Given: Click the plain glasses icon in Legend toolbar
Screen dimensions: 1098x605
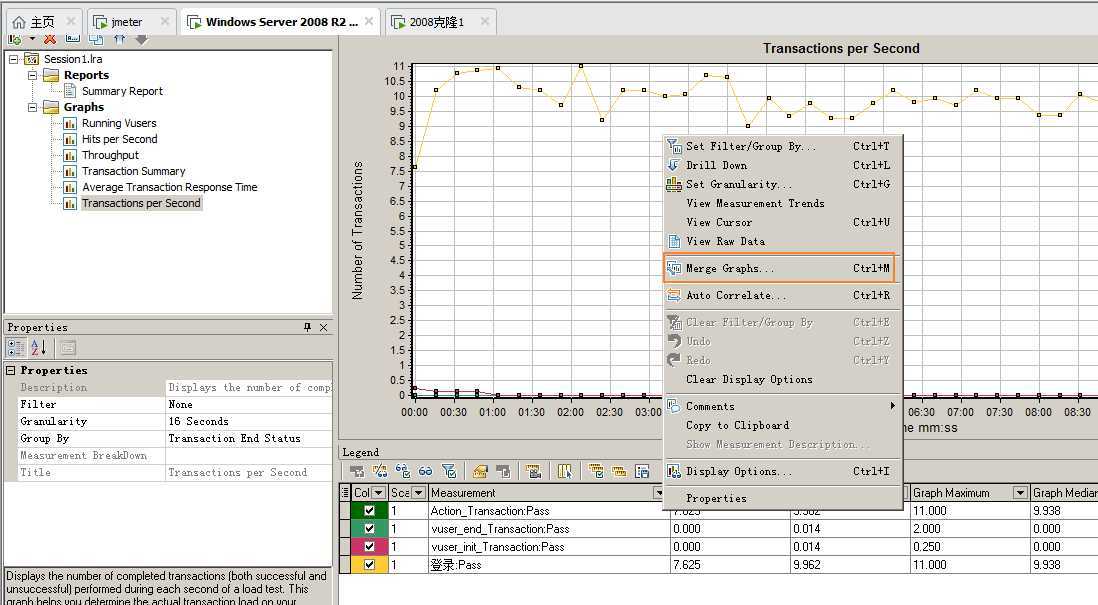Looking at the screenshot, I should coord(425,471).
